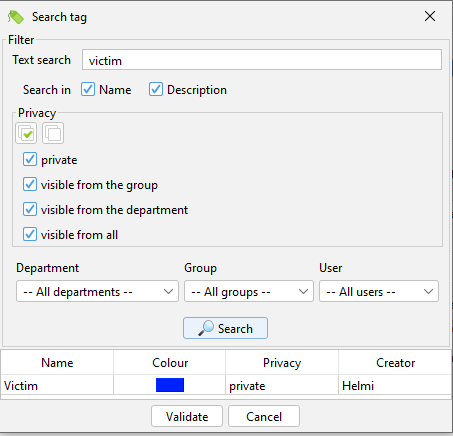Dismiss dialog using Cancel button
The image size is (453, 436).
point(264,416)
